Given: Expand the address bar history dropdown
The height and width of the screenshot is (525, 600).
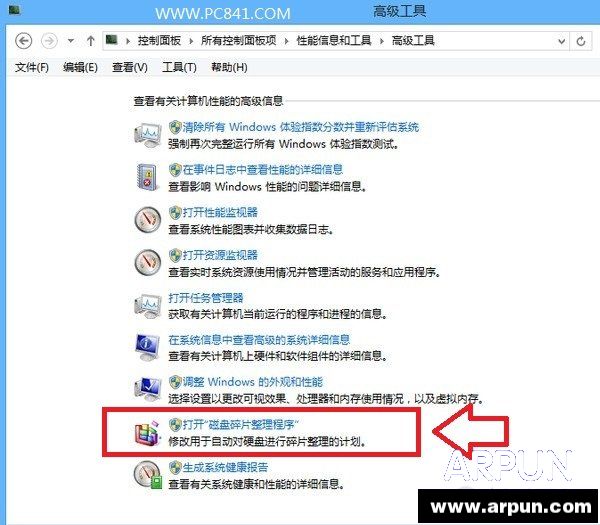Looking at the screenshot, I should (x=561, y=41).
